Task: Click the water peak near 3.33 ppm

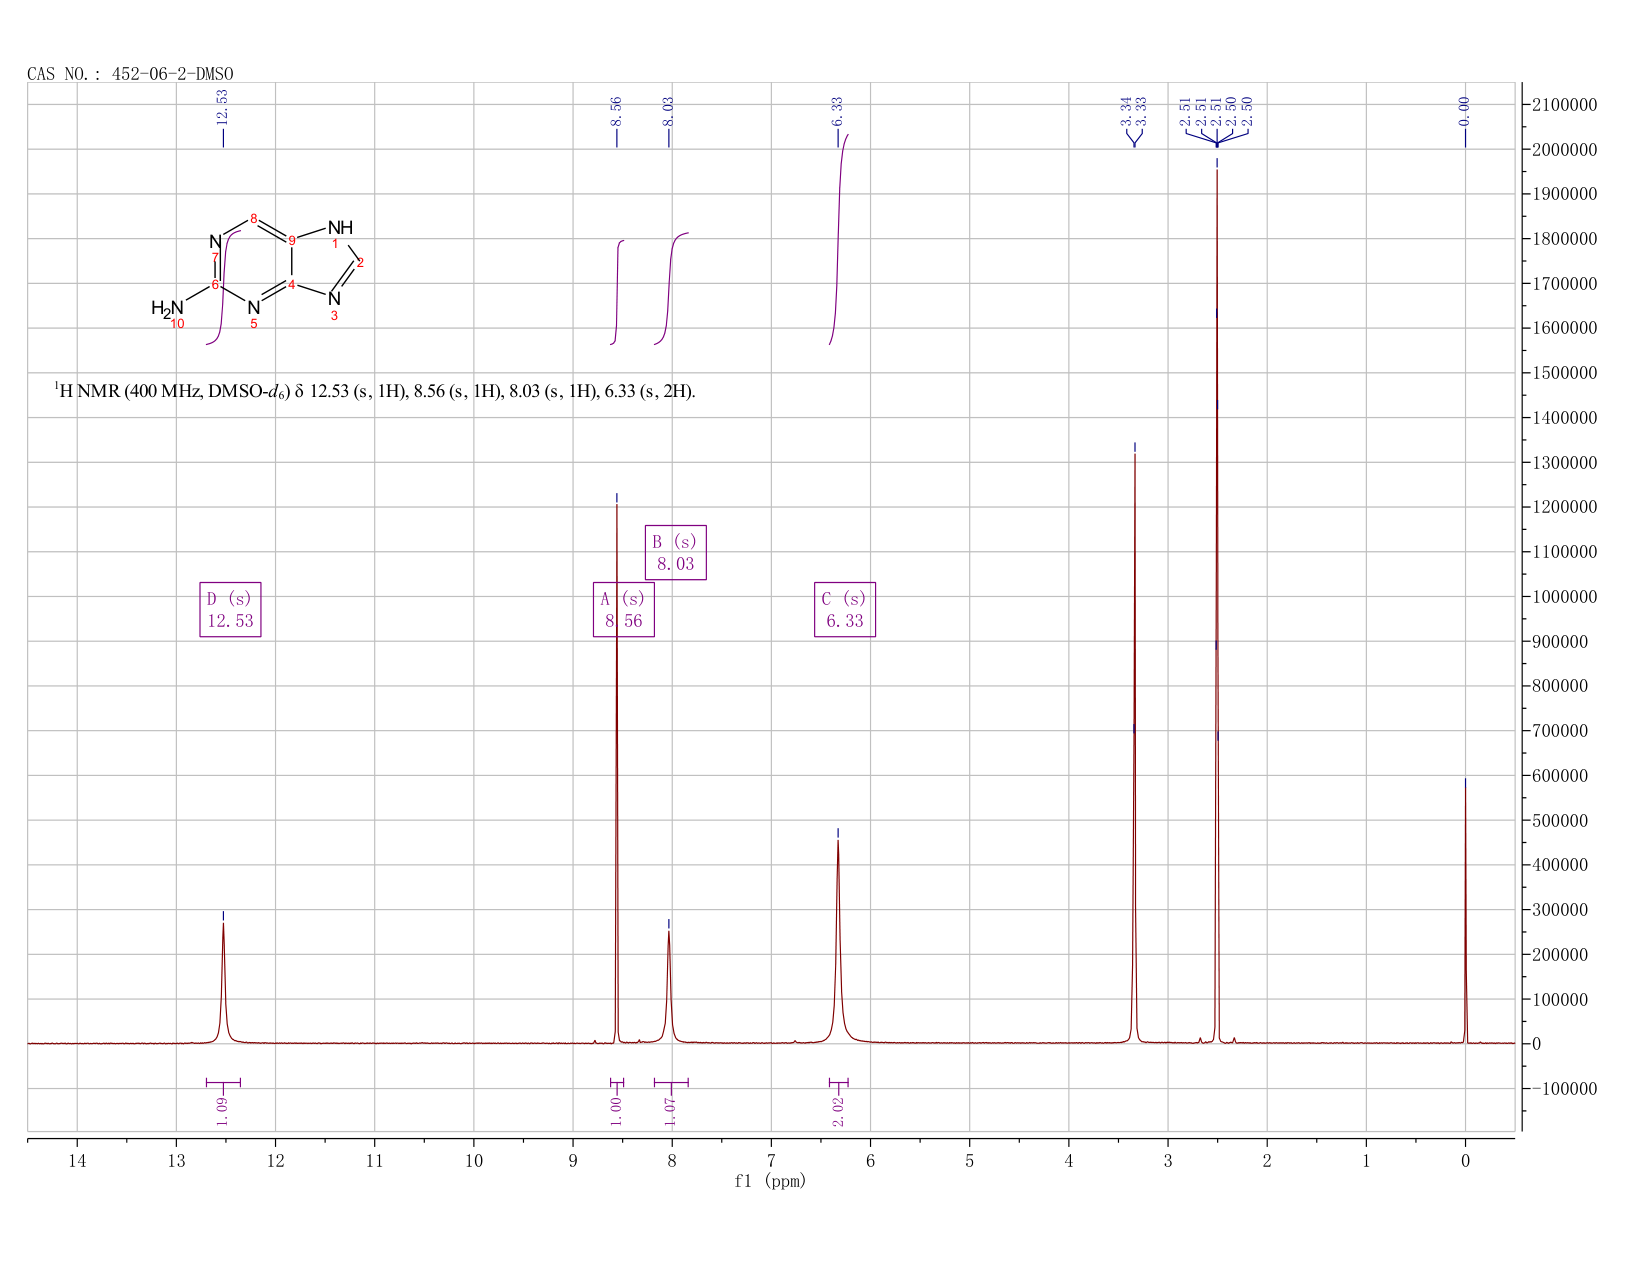Action: point(1134,750)
